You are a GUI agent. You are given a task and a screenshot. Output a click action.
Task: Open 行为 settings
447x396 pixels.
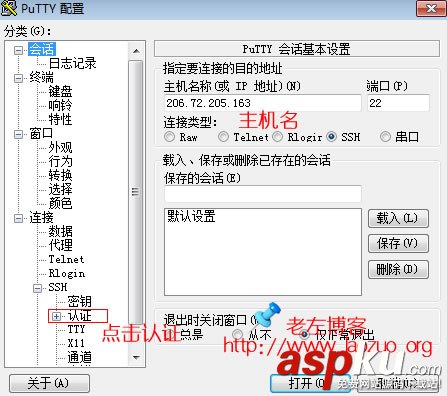[x=60, y=161]
